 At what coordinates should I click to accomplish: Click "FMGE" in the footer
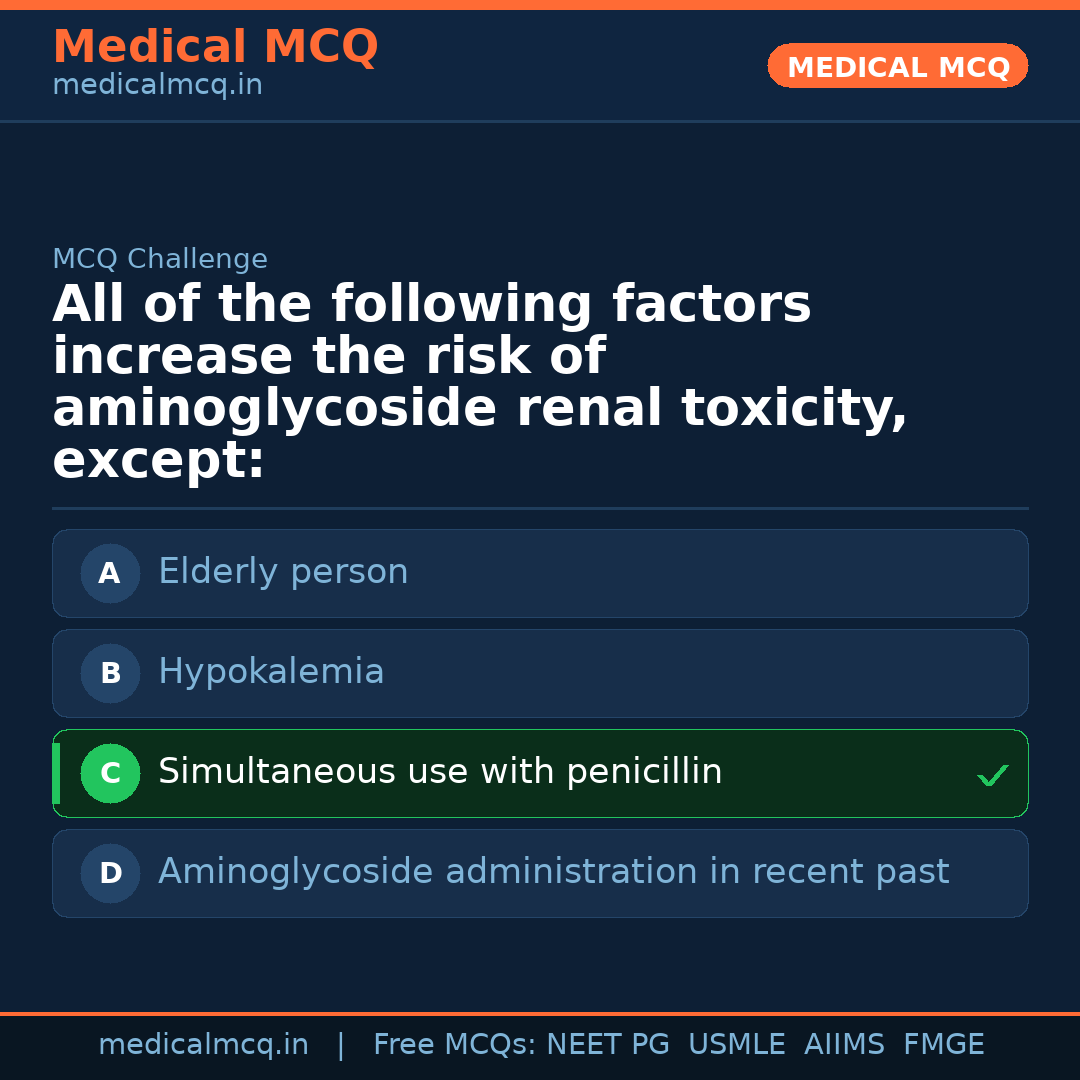tap(944, 1045)
